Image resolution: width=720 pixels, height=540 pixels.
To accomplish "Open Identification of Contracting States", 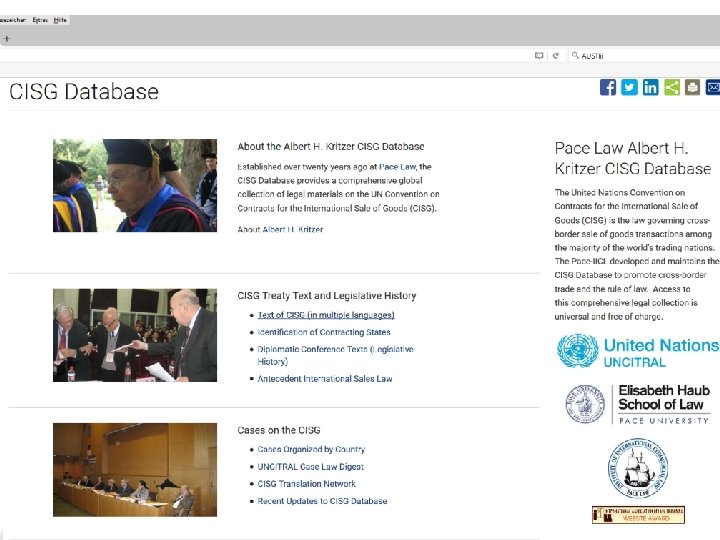I will coord(324,332).
